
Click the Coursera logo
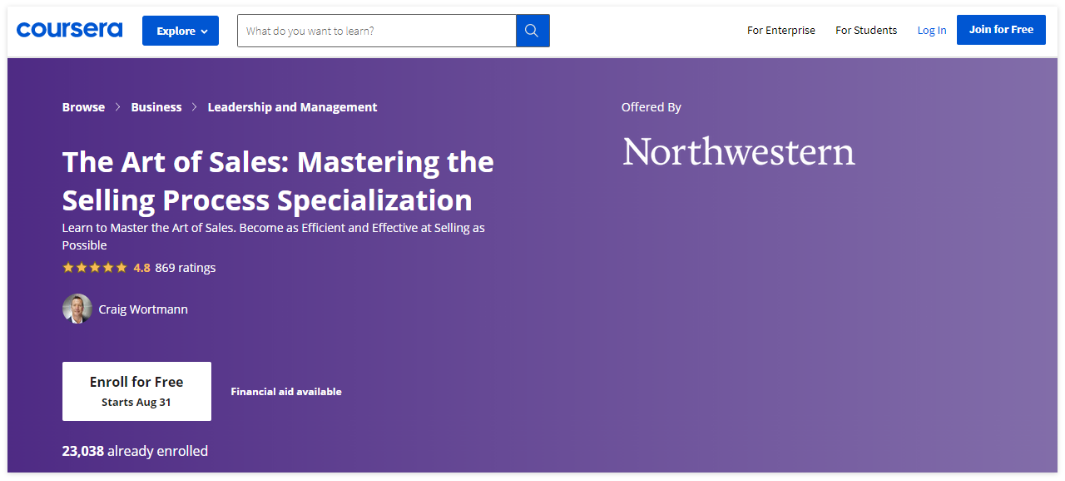[69, 30]
